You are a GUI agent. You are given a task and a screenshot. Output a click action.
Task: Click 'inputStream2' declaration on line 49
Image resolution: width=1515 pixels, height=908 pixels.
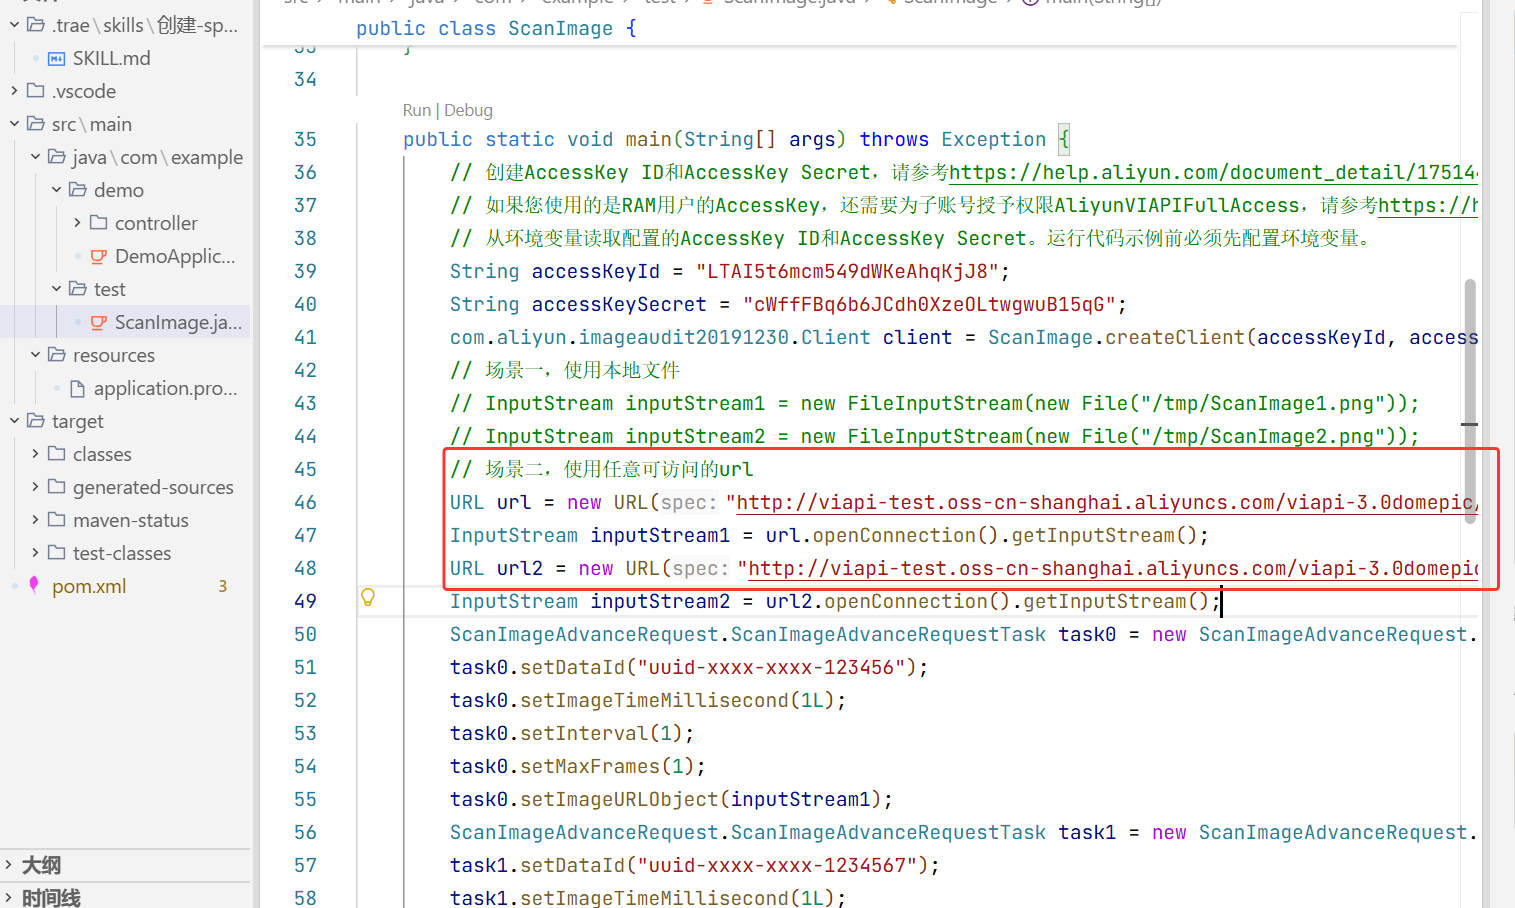point(660,601)
